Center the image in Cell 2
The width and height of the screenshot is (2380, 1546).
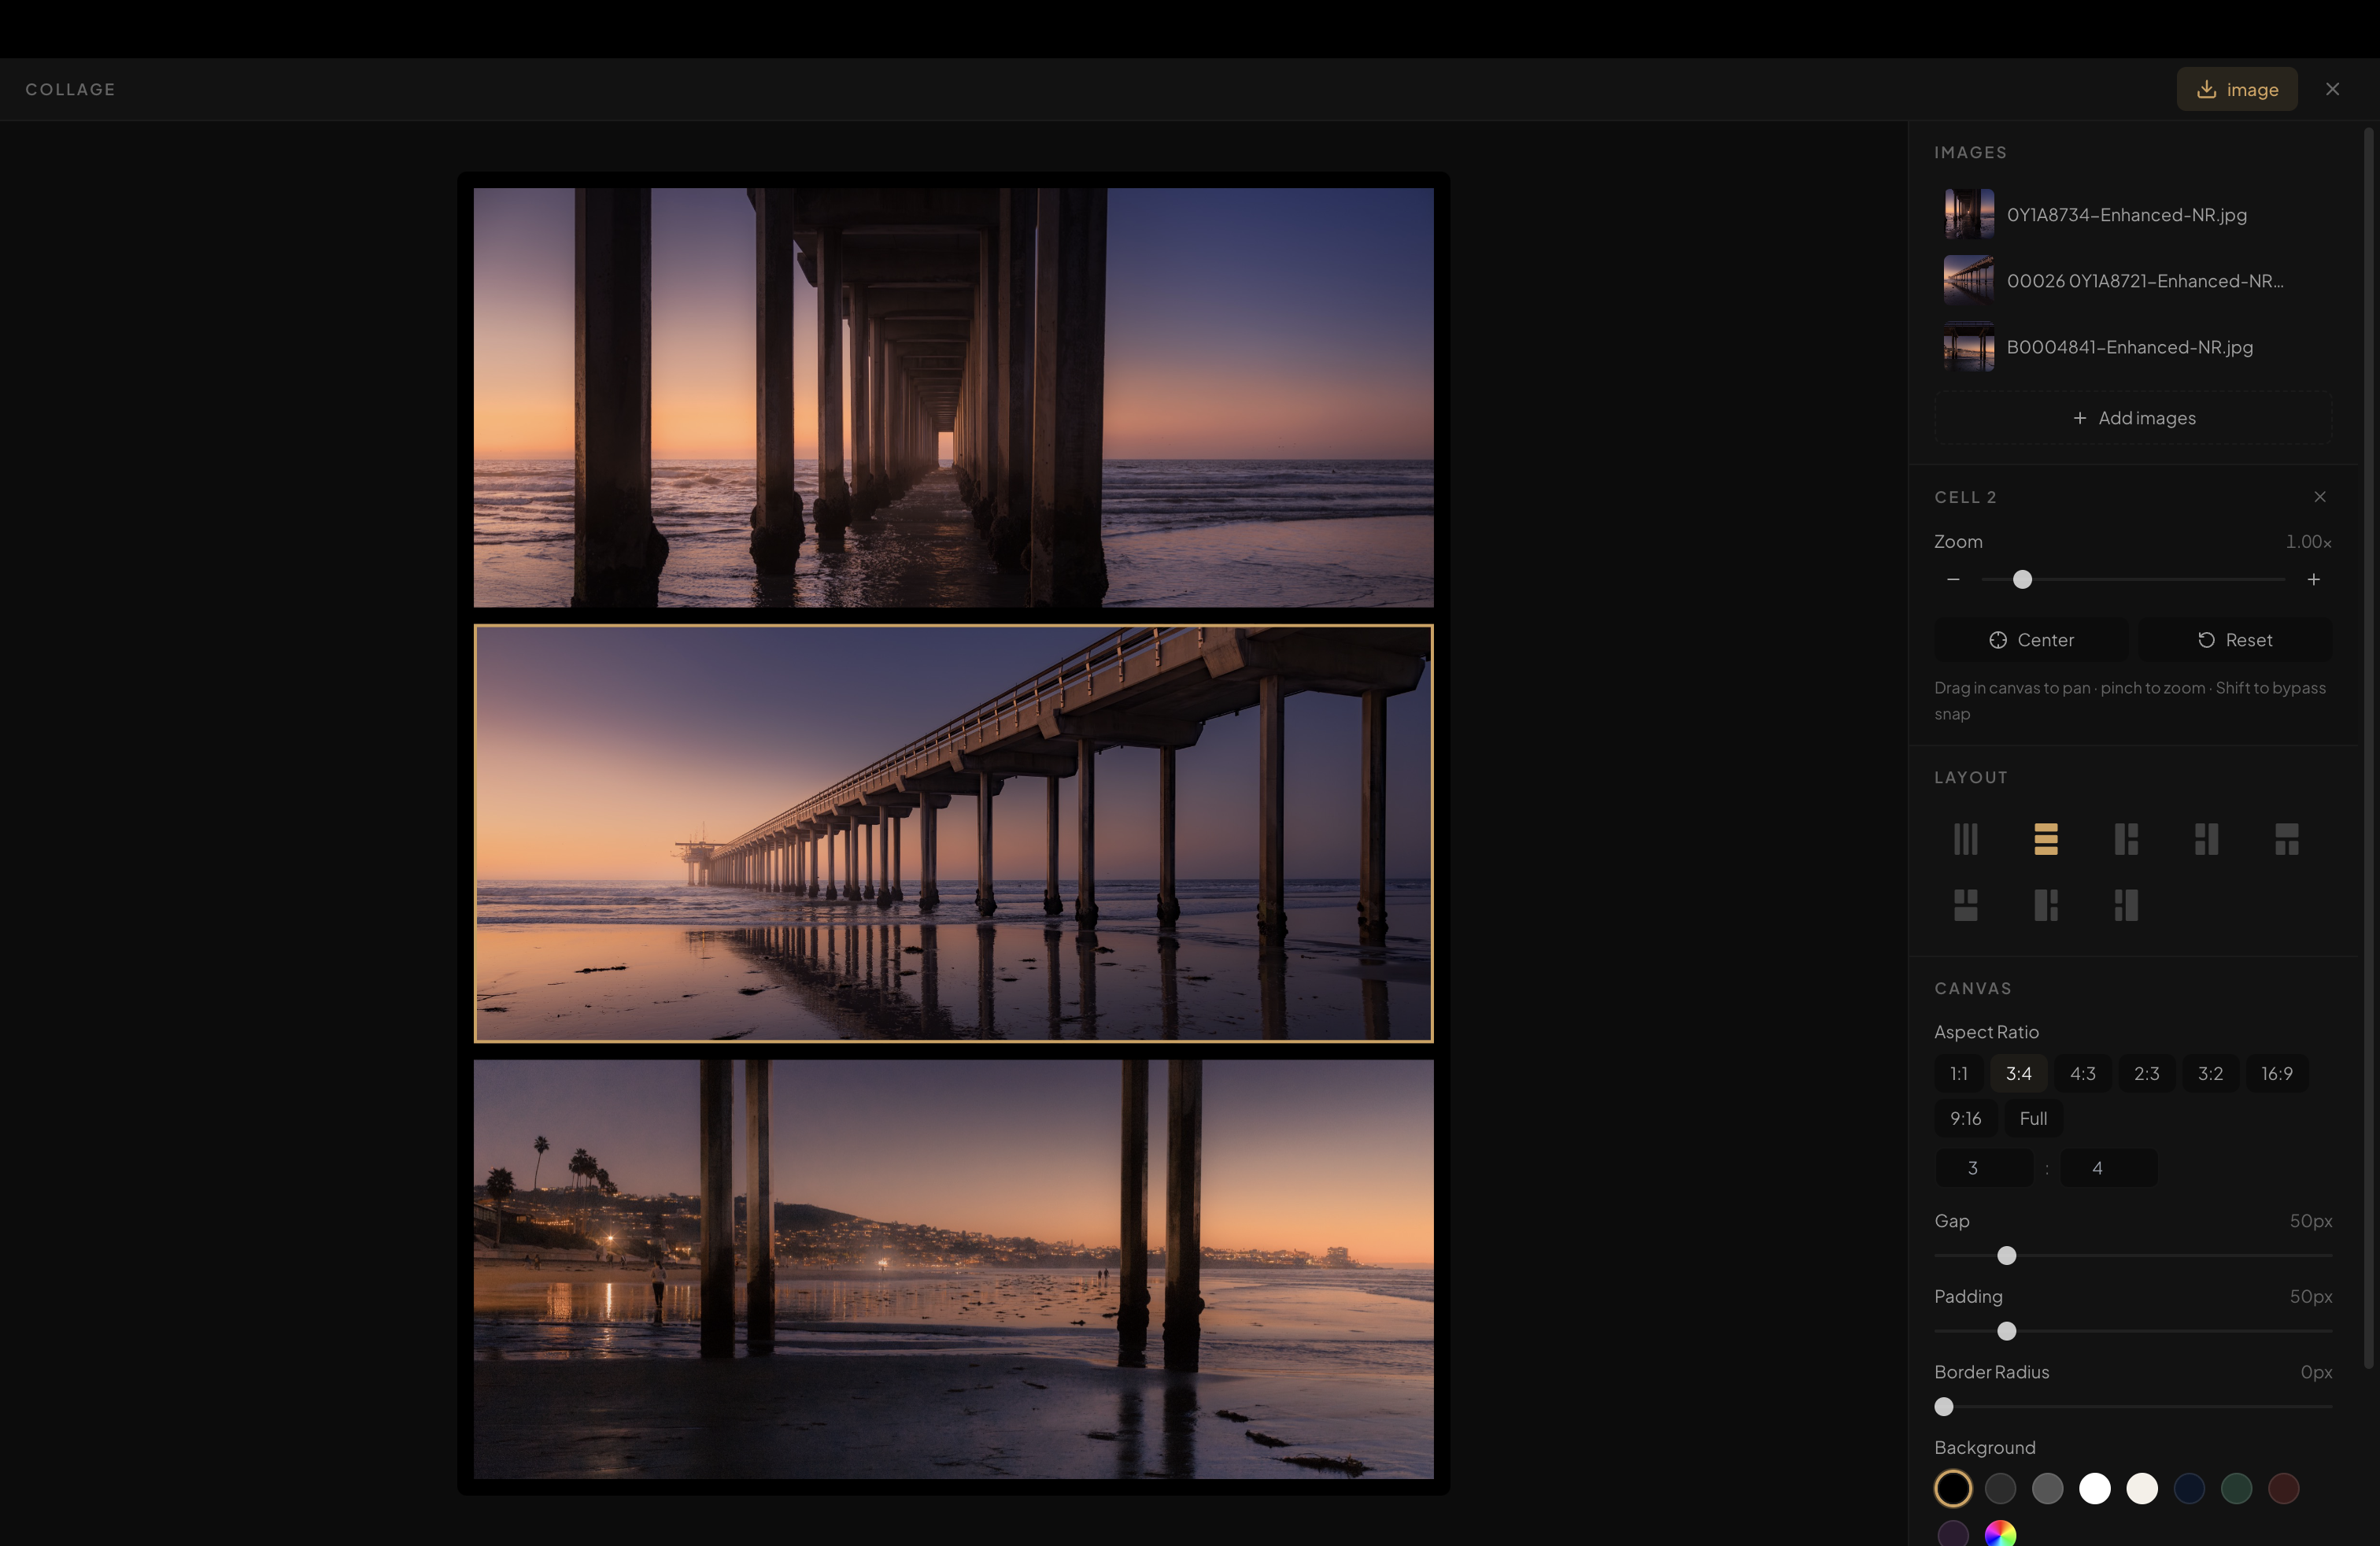pos(2031,640)
